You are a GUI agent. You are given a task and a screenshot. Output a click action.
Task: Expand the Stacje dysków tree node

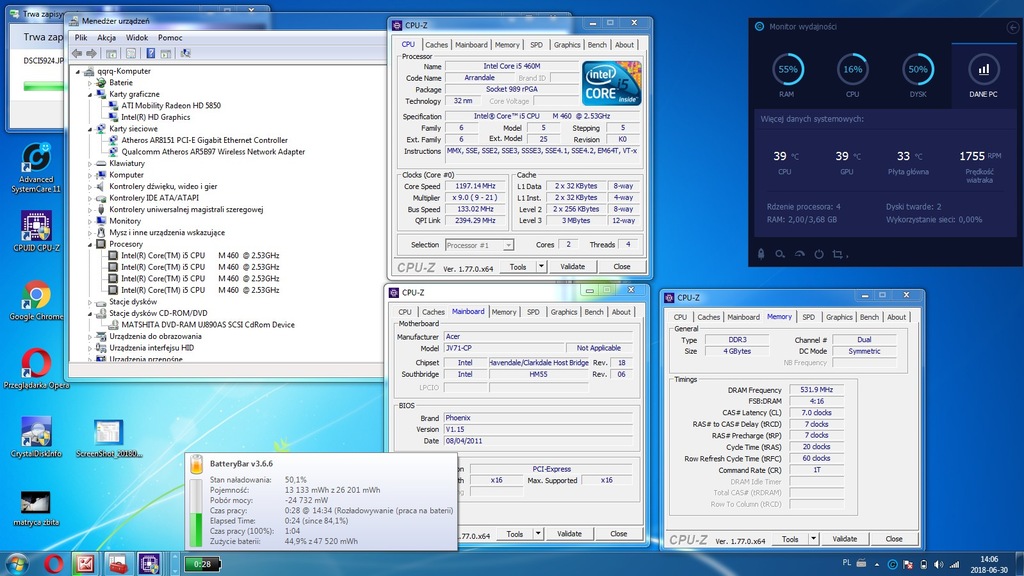pyautogui.click(x=90, y=302)
